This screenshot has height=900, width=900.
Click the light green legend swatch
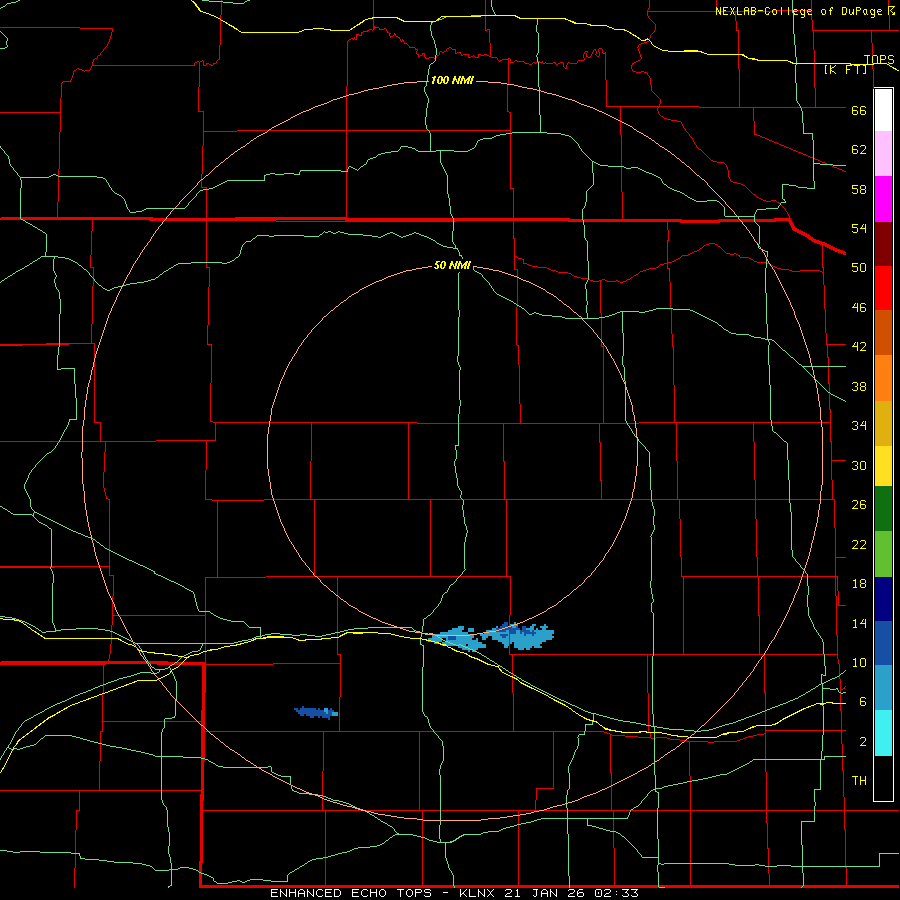click(x=883, y=554)
